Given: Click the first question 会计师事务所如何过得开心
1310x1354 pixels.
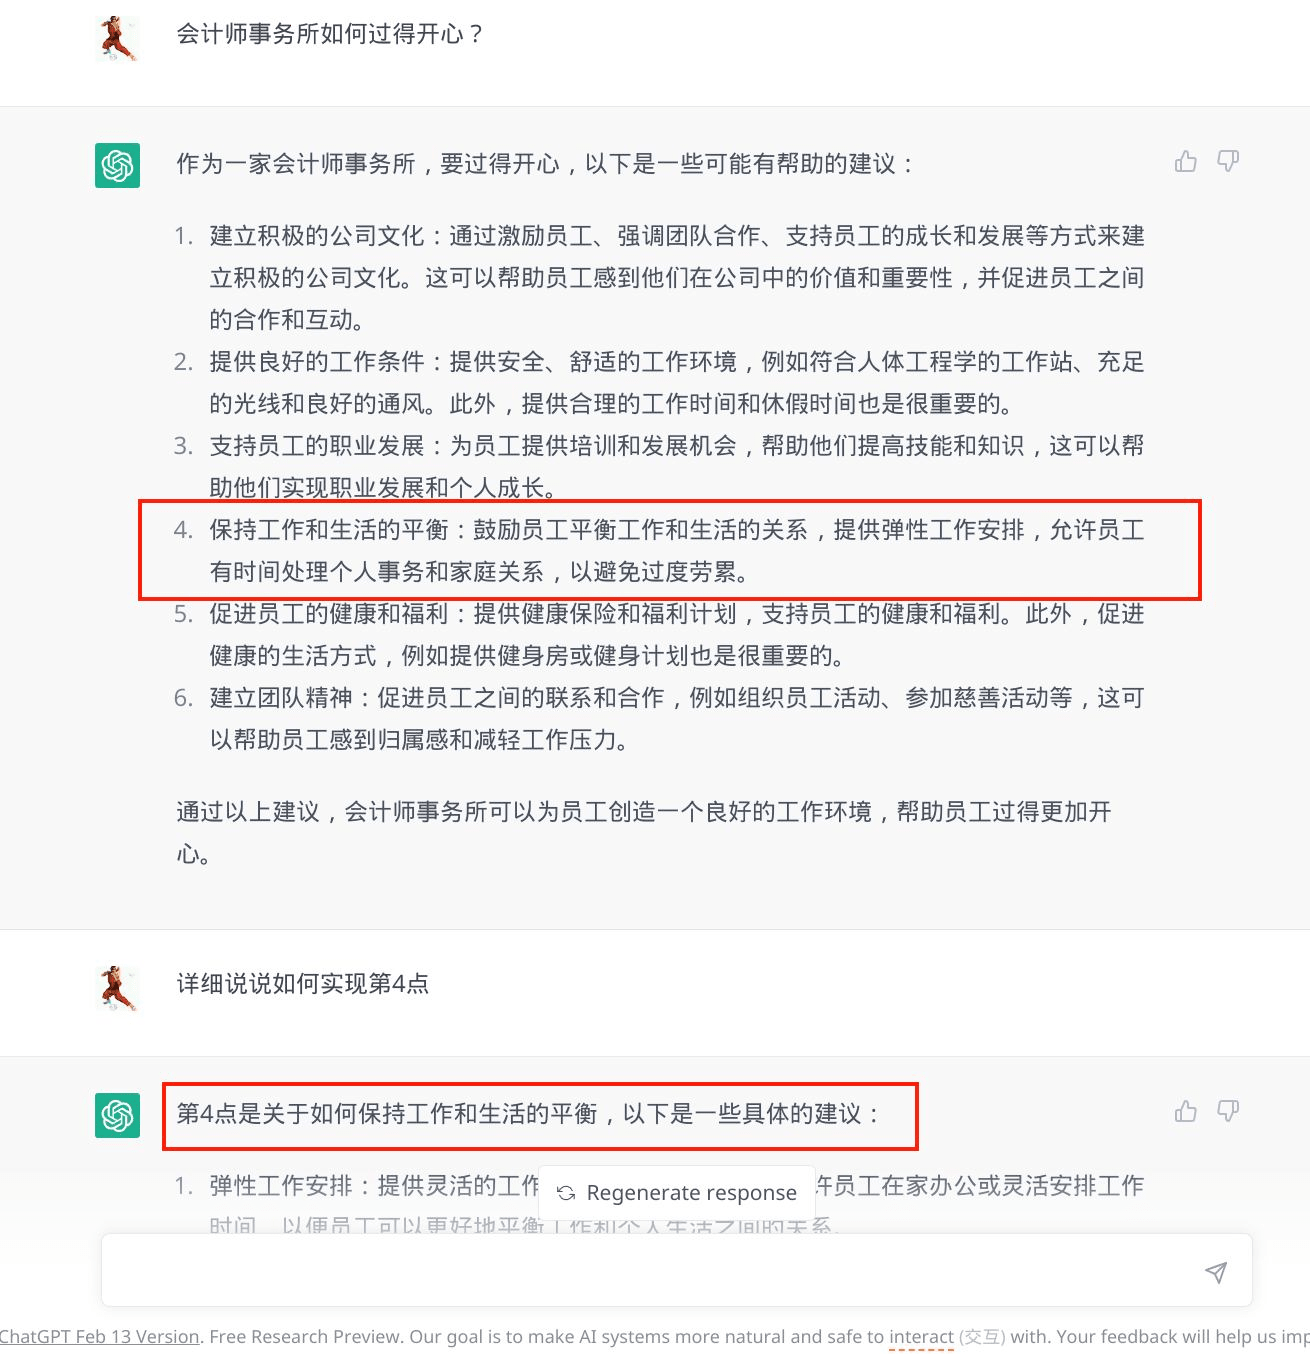Looking at the screenshot, I should [331, 34].
